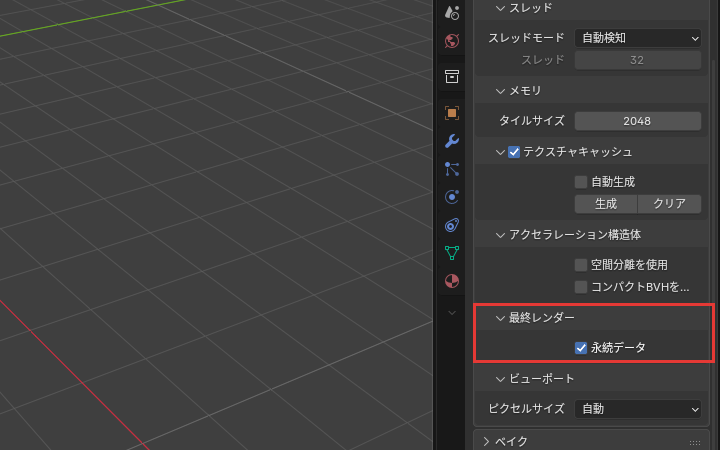Viewport: 720px width, 450px height.
Task: Open the Scene properties tab icon
Action: (x=452, y=13)
